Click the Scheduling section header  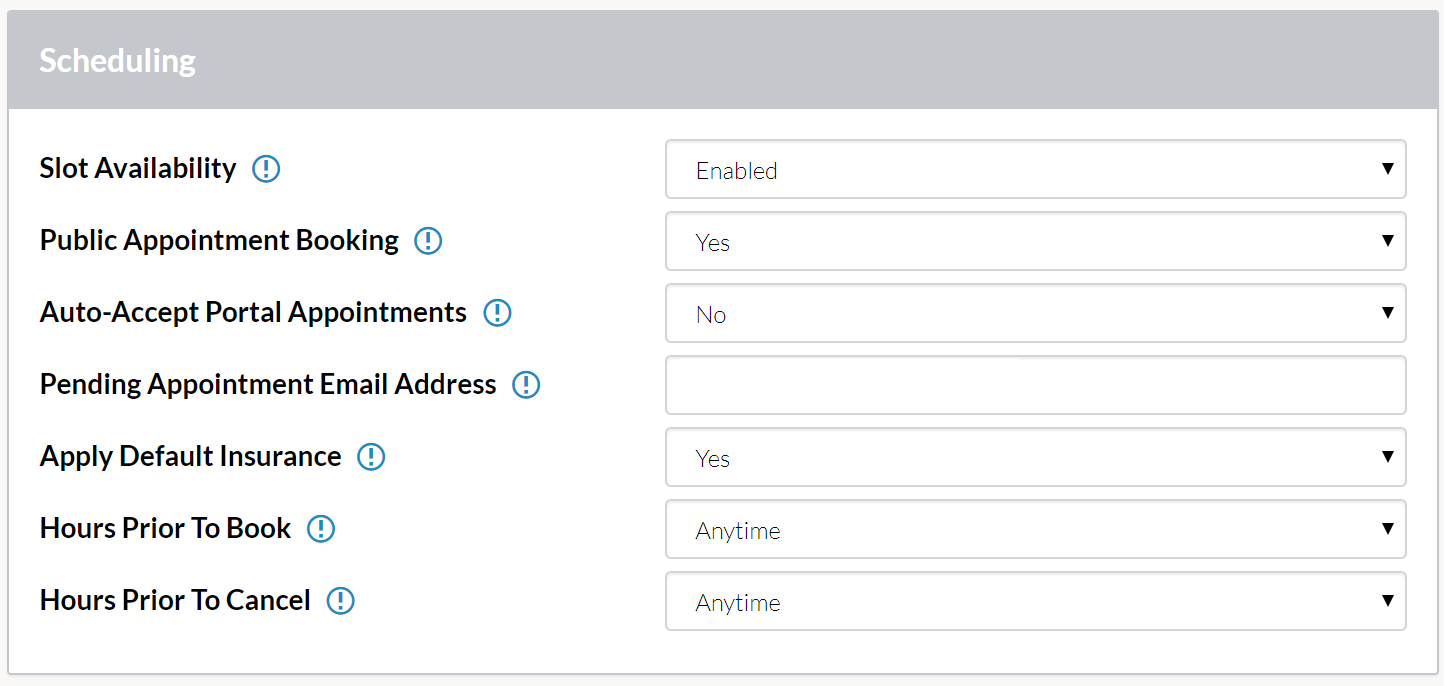click(723, 60)
